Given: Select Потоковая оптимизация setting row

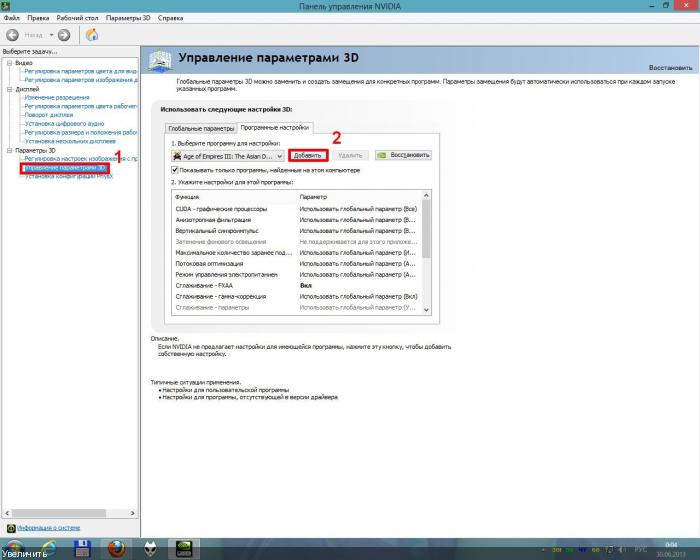Looking at the screenshot, I should [296, 263].
